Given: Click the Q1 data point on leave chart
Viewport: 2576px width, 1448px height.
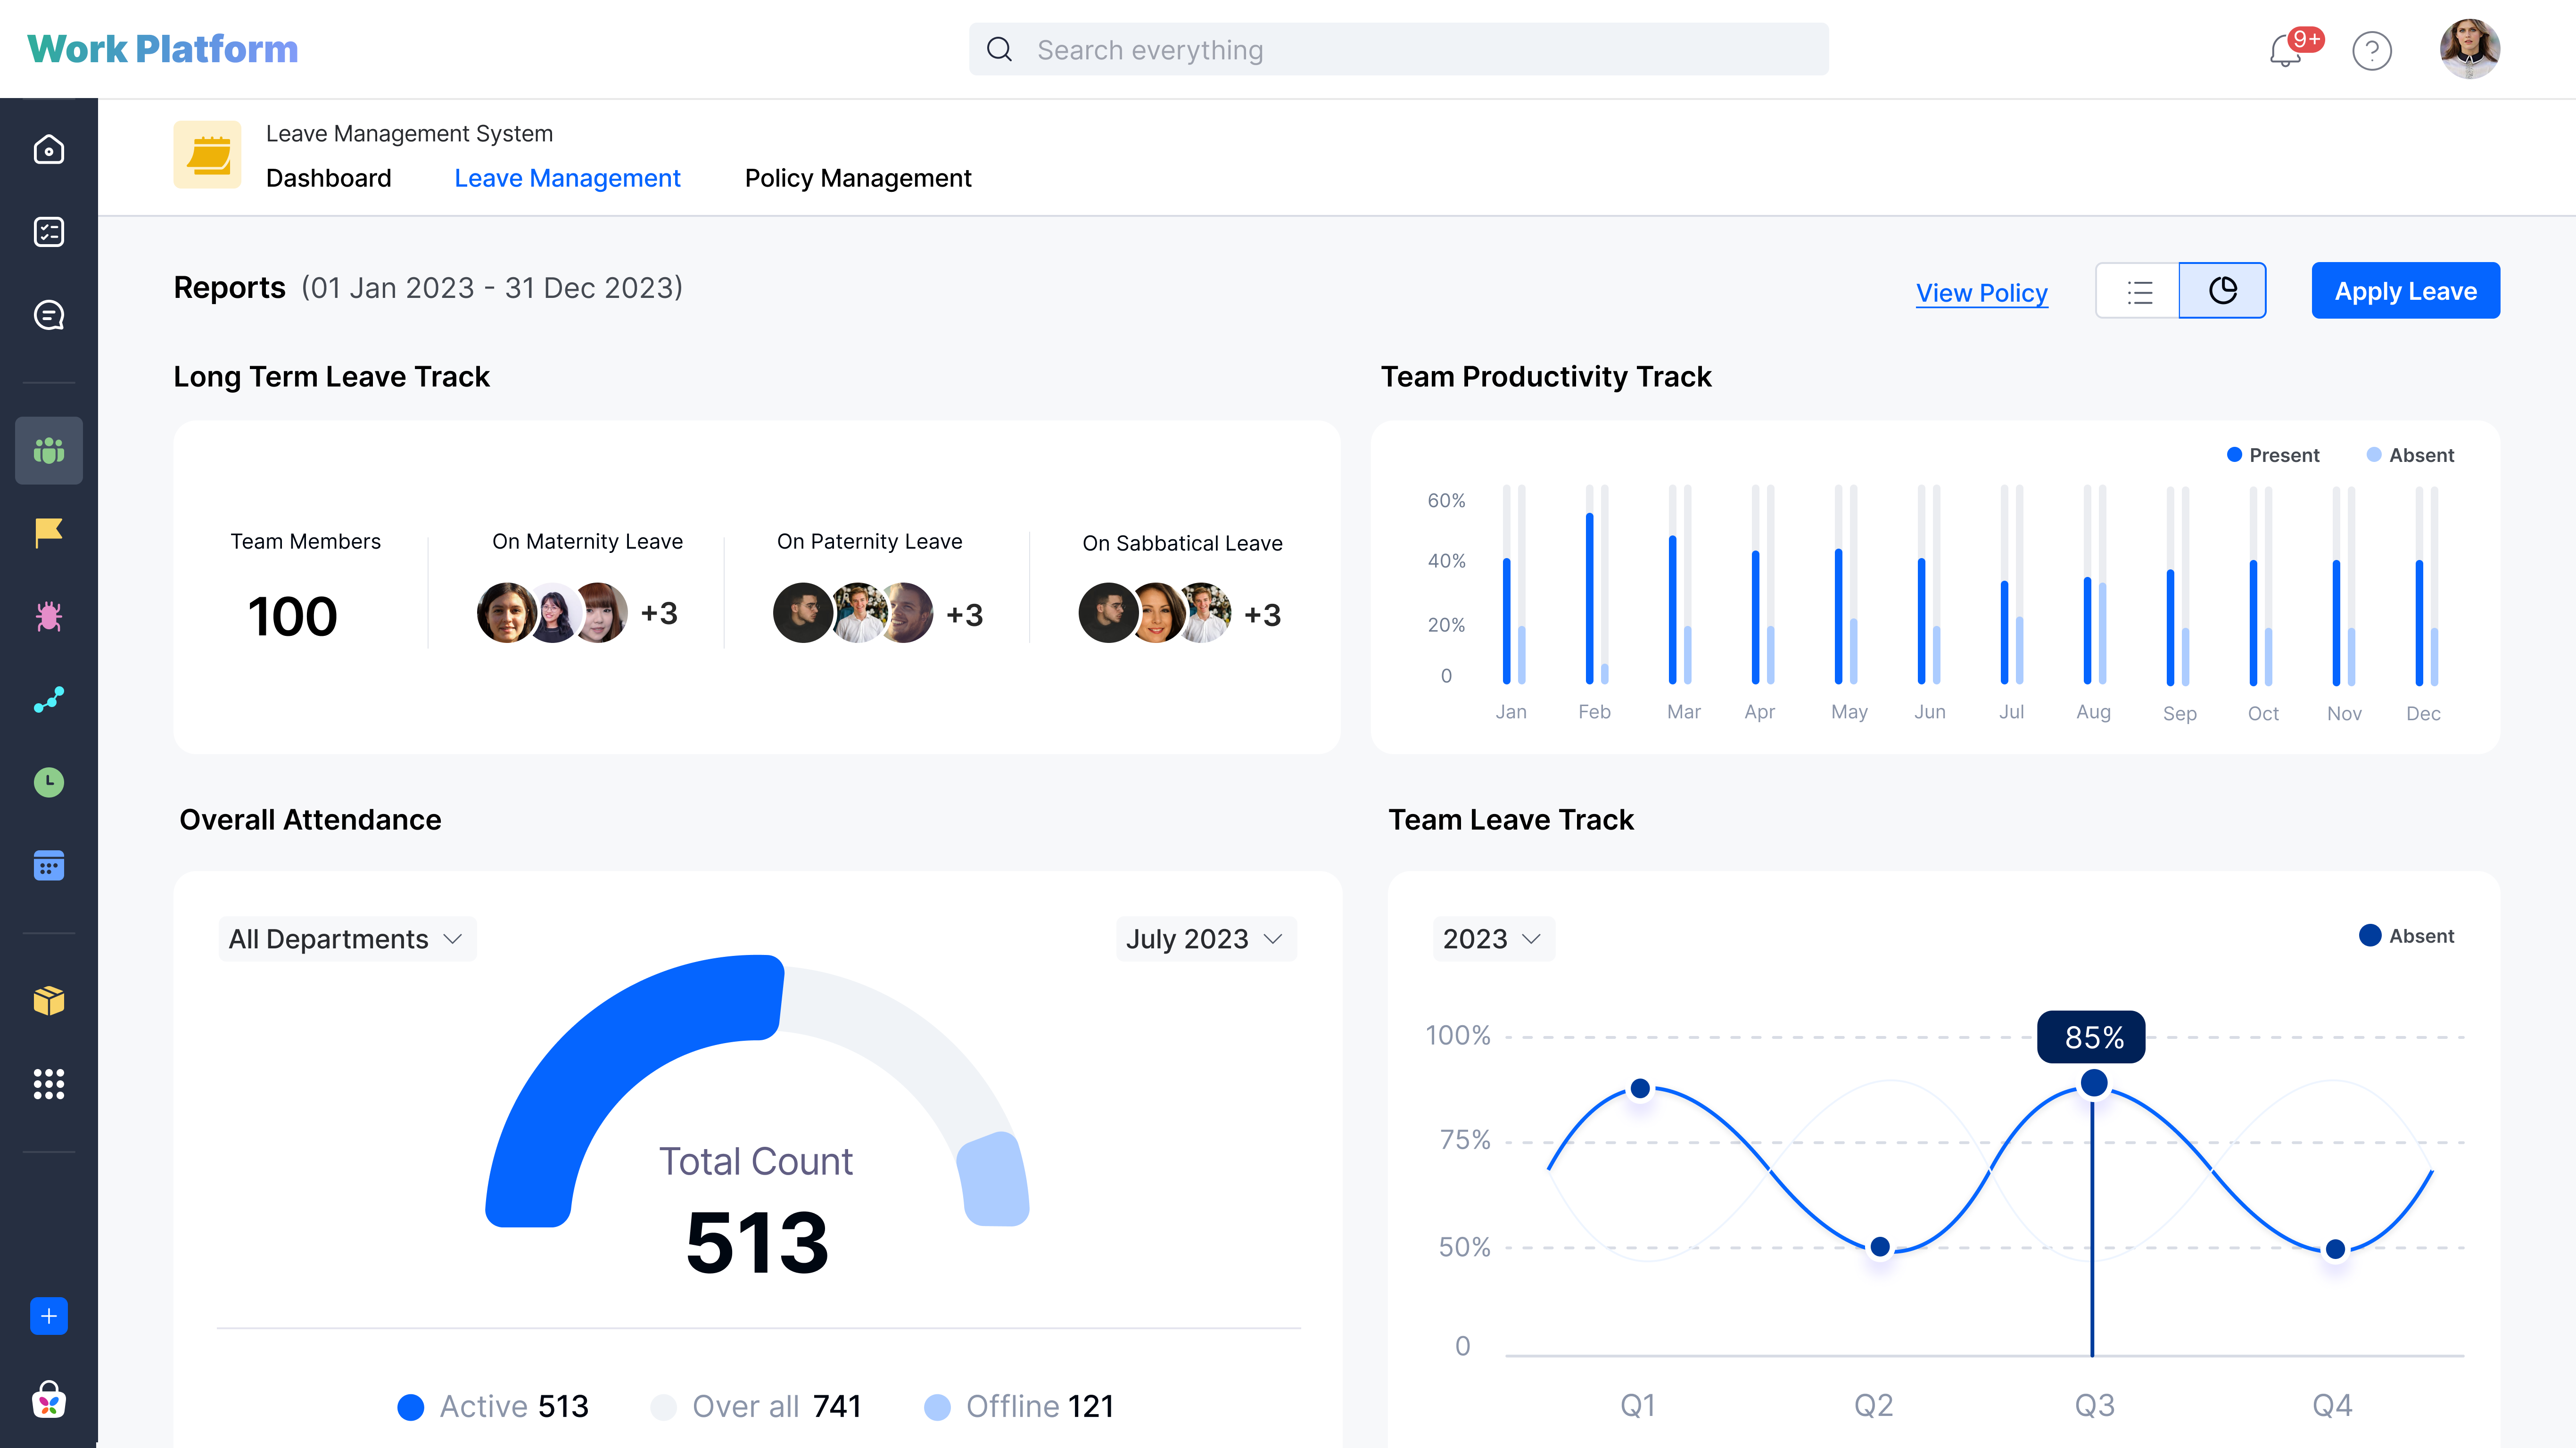Looking at the screenshot, I should [1640, 1088].
